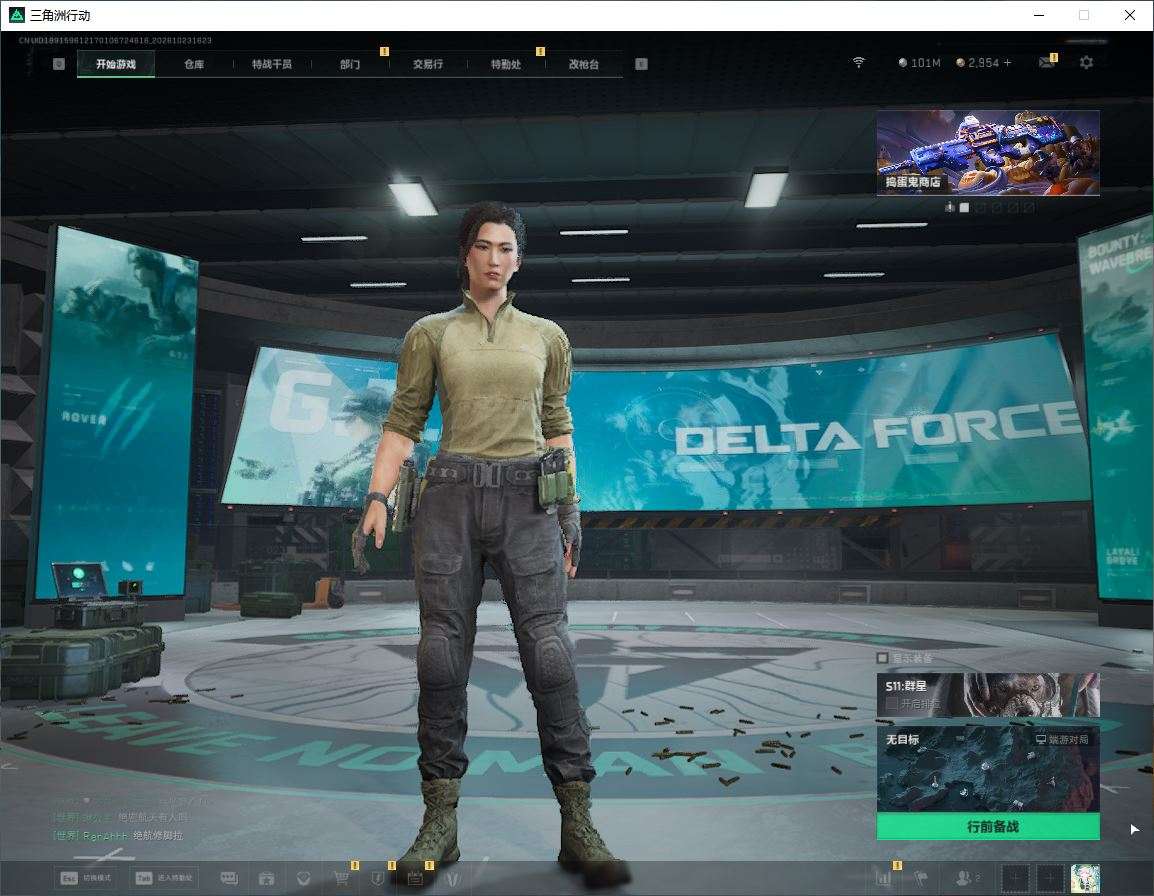Select the white banner page indicator dot

click(964, 208)
